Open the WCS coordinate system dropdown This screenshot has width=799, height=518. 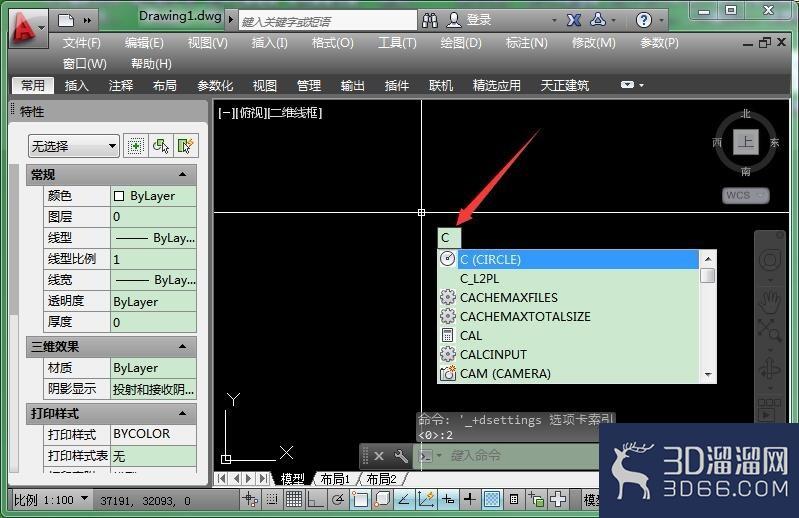[745, 195]
